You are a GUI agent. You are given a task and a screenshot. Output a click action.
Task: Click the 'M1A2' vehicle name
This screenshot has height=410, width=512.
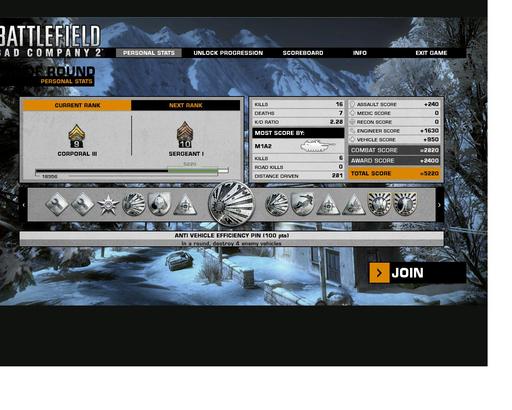[x=263, y=146]
